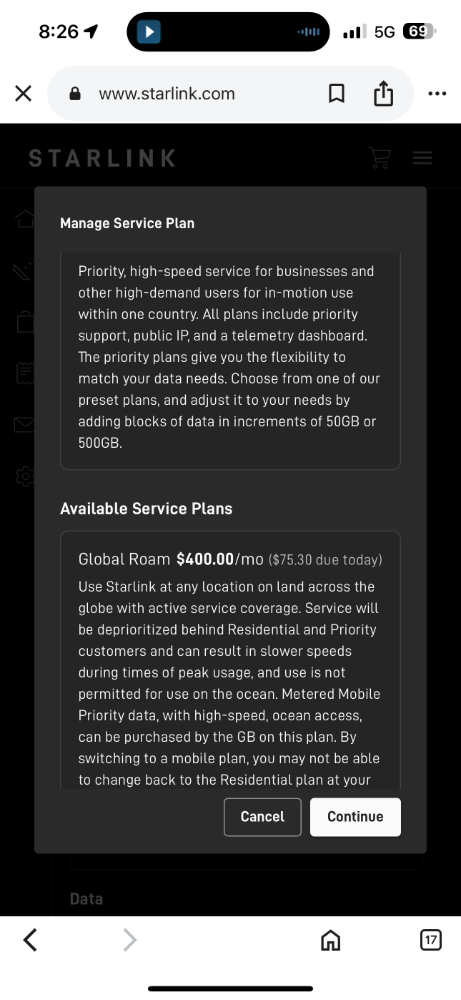Open the share icon in address bar
The image size is (461, 1000).
[x=383, y=93]
